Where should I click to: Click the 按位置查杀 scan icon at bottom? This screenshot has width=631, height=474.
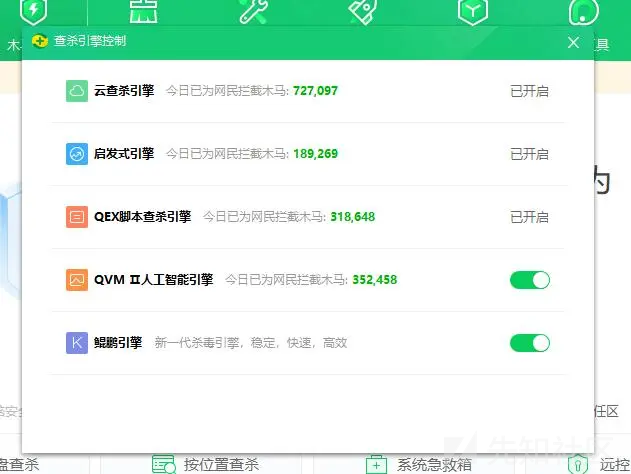(x=164, y=464)
